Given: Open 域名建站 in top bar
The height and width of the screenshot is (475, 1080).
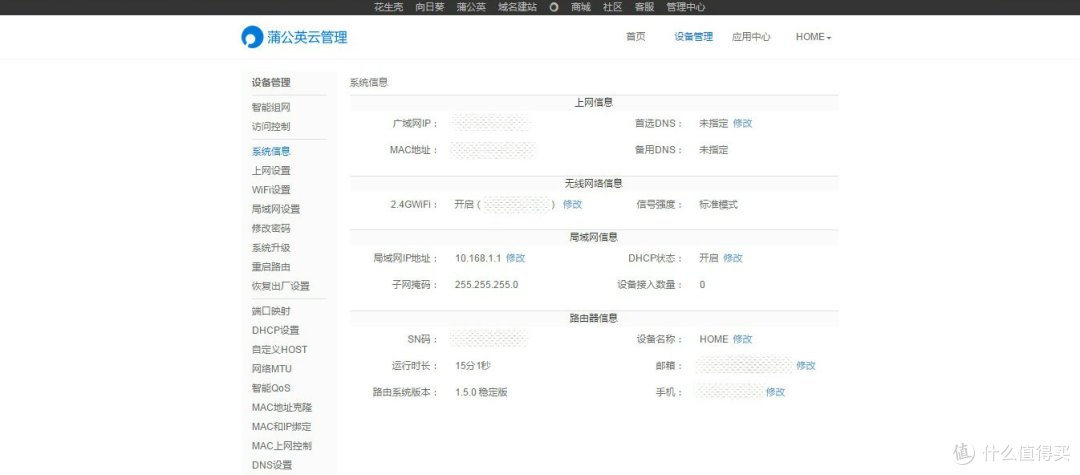Looking at the screenshot, I should point(517,7).
